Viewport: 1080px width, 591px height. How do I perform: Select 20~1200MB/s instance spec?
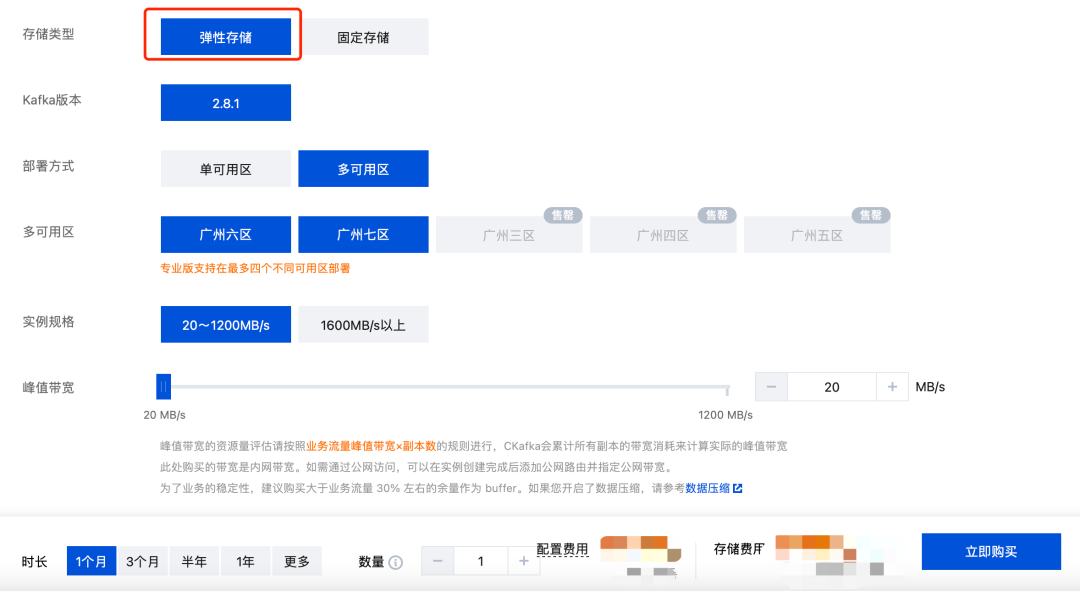coord(226,324)
